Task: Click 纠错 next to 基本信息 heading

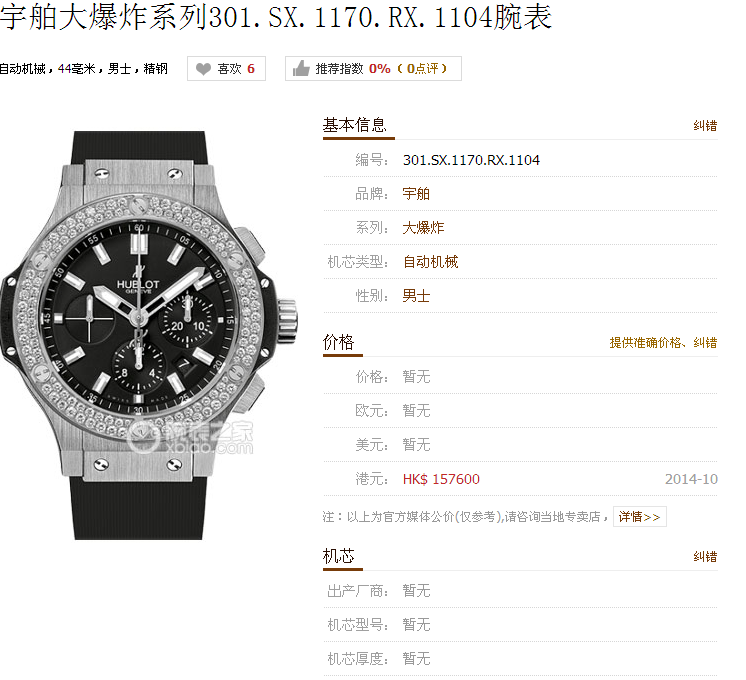Action: pos(705,126)
